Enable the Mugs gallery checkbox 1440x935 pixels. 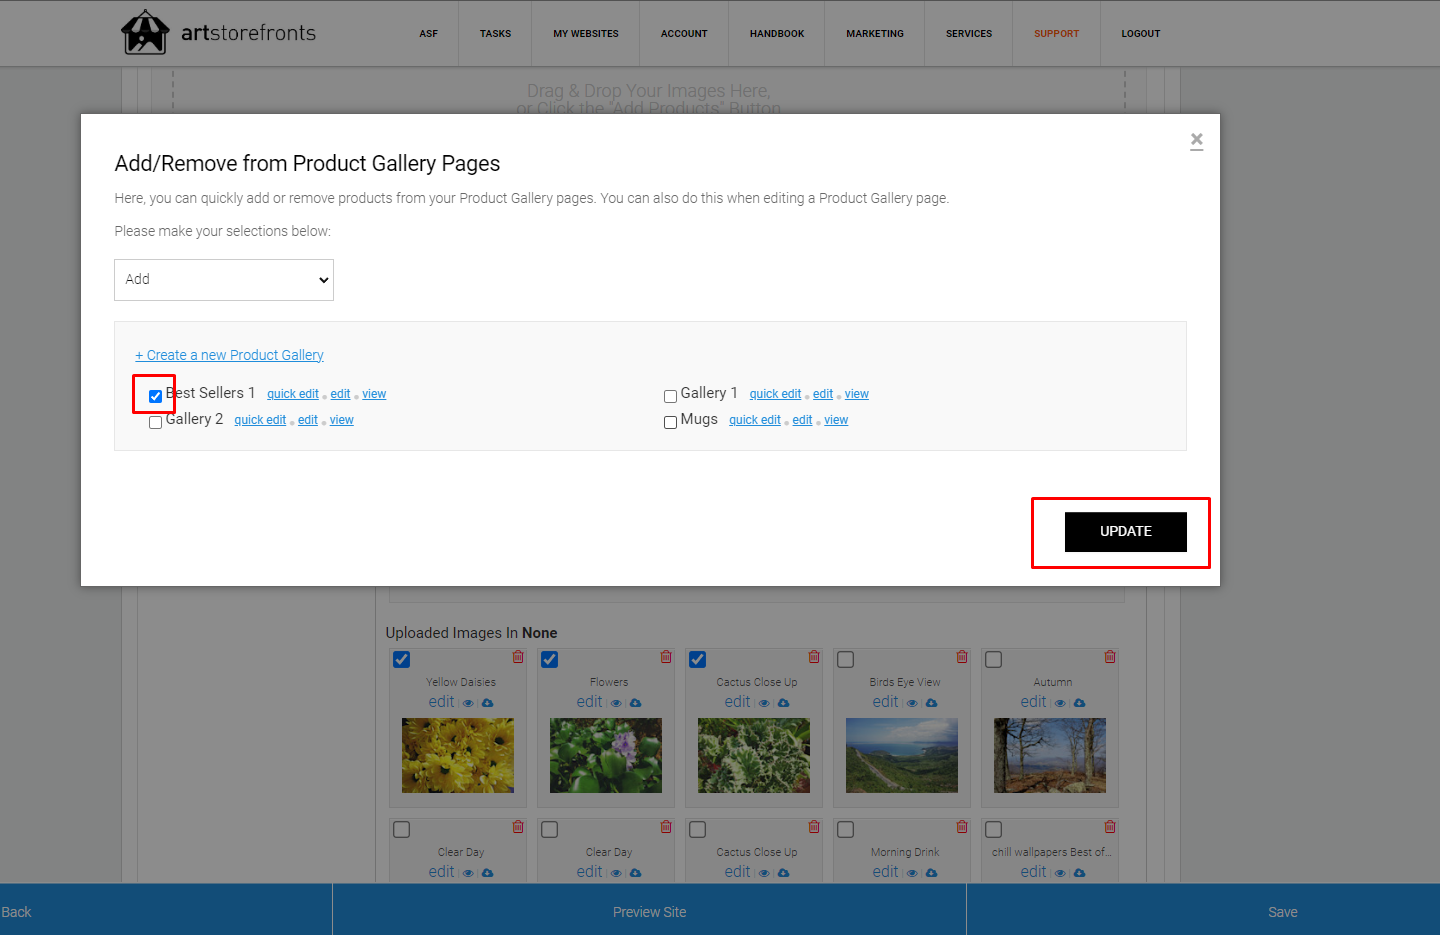tap(670, 422)
